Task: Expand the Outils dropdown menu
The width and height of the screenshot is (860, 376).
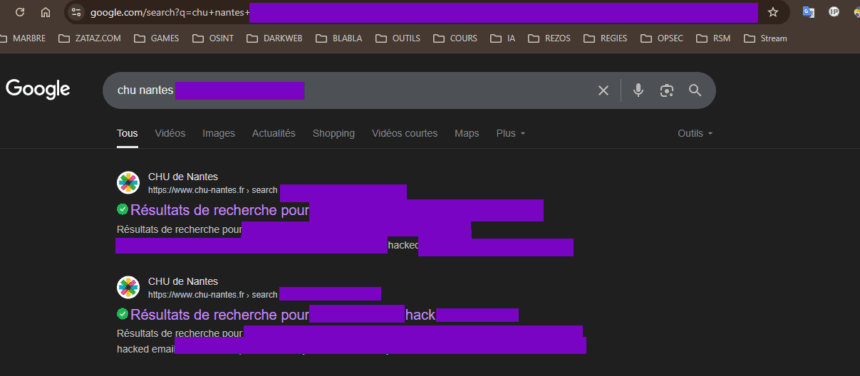Action: click(695, 133)
